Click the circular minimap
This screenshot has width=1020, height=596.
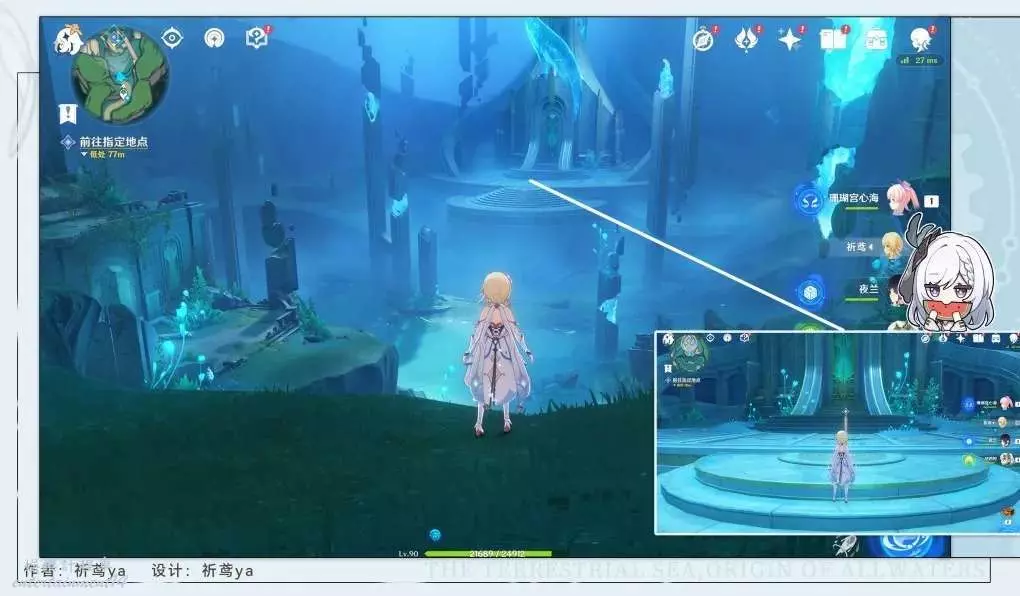[120, 74]
